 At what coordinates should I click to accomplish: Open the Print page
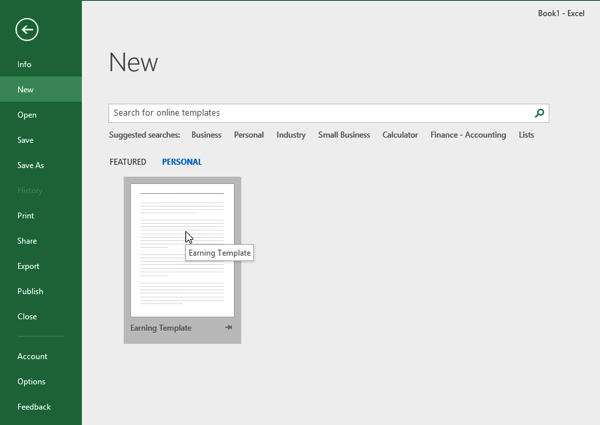26,216
